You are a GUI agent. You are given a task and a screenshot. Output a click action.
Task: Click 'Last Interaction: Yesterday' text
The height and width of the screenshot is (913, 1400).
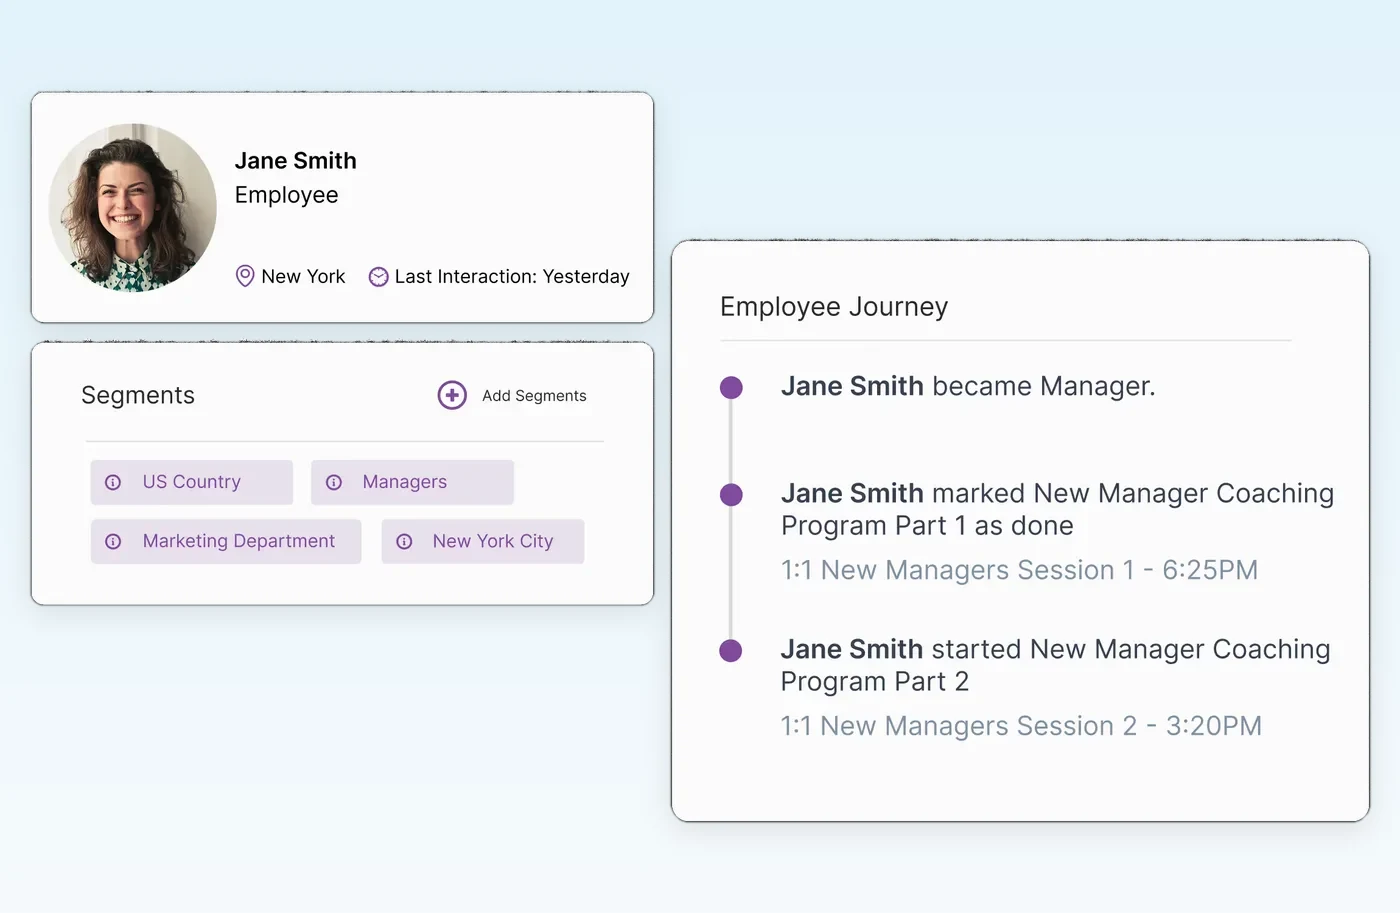[x=512, y=276]
